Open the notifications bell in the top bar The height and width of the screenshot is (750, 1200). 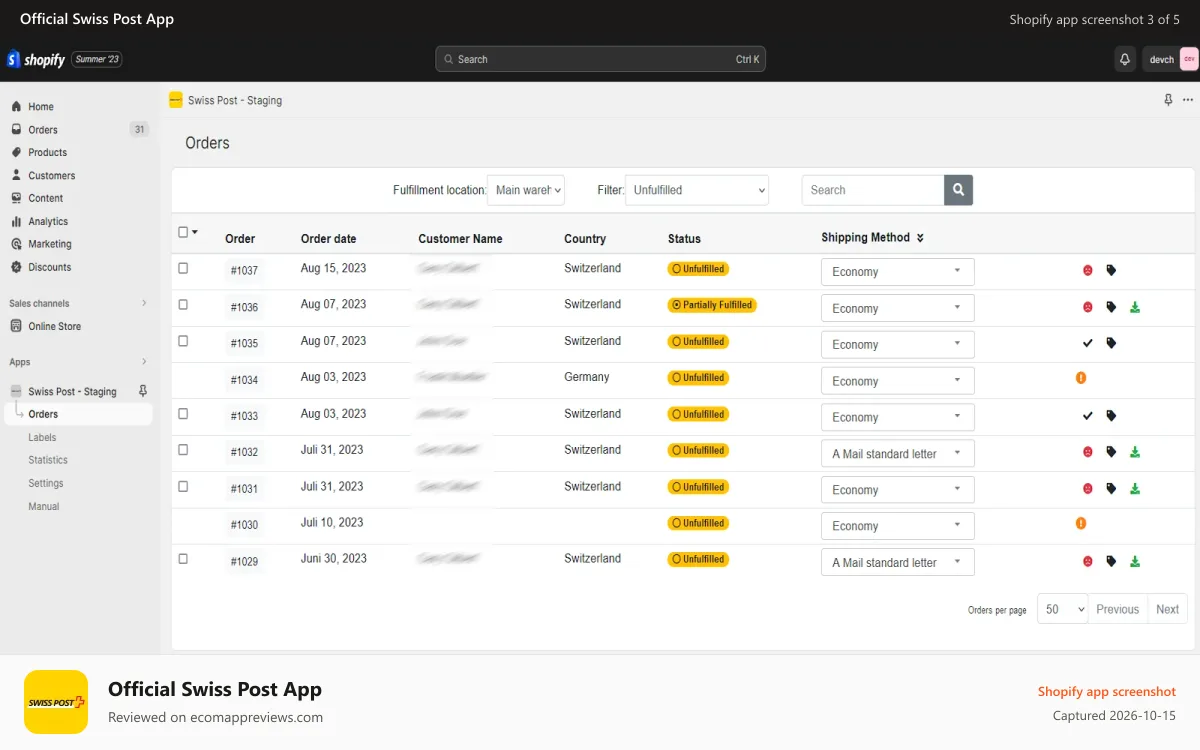click(1125, 59)
